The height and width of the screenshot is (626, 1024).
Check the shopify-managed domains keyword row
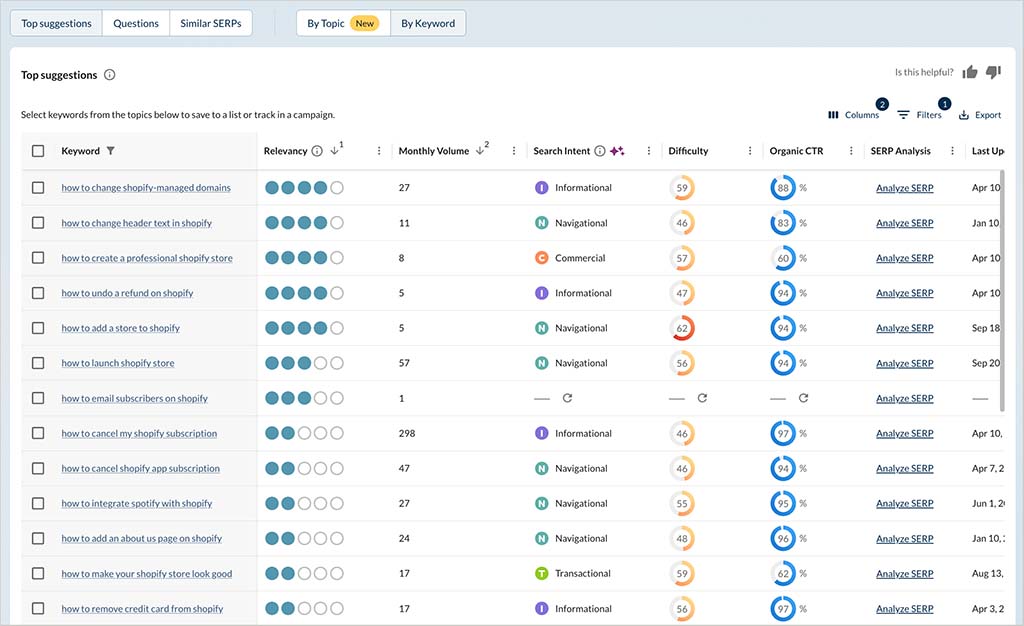click(38, 187)
